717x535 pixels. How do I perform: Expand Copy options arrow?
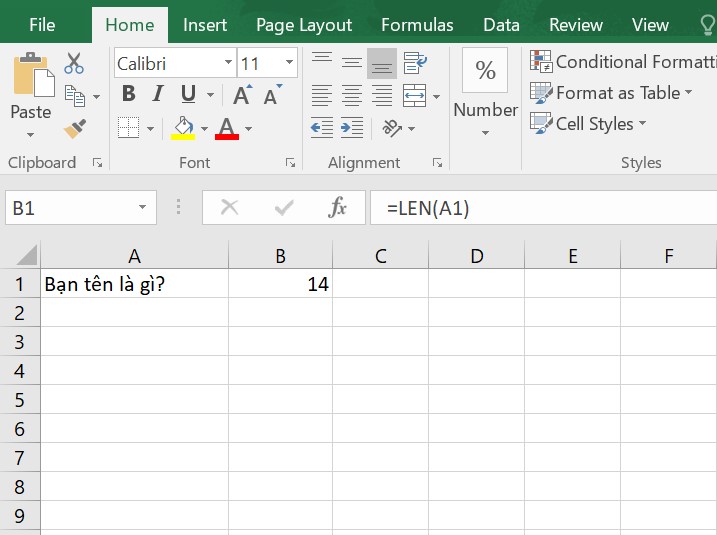tap(96, 96)
